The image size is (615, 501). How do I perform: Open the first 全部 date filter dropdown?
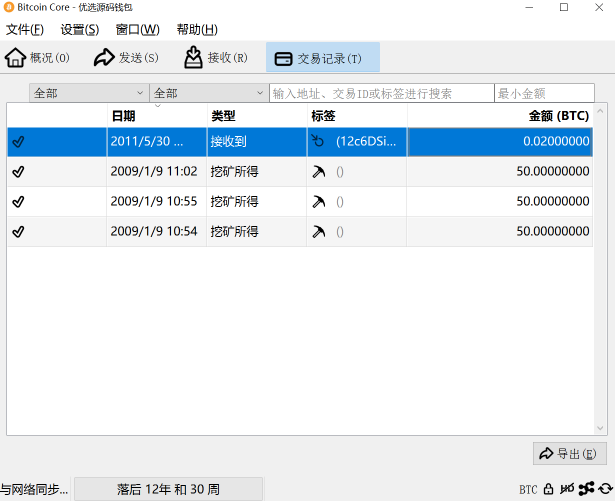[x=89, y=93]
